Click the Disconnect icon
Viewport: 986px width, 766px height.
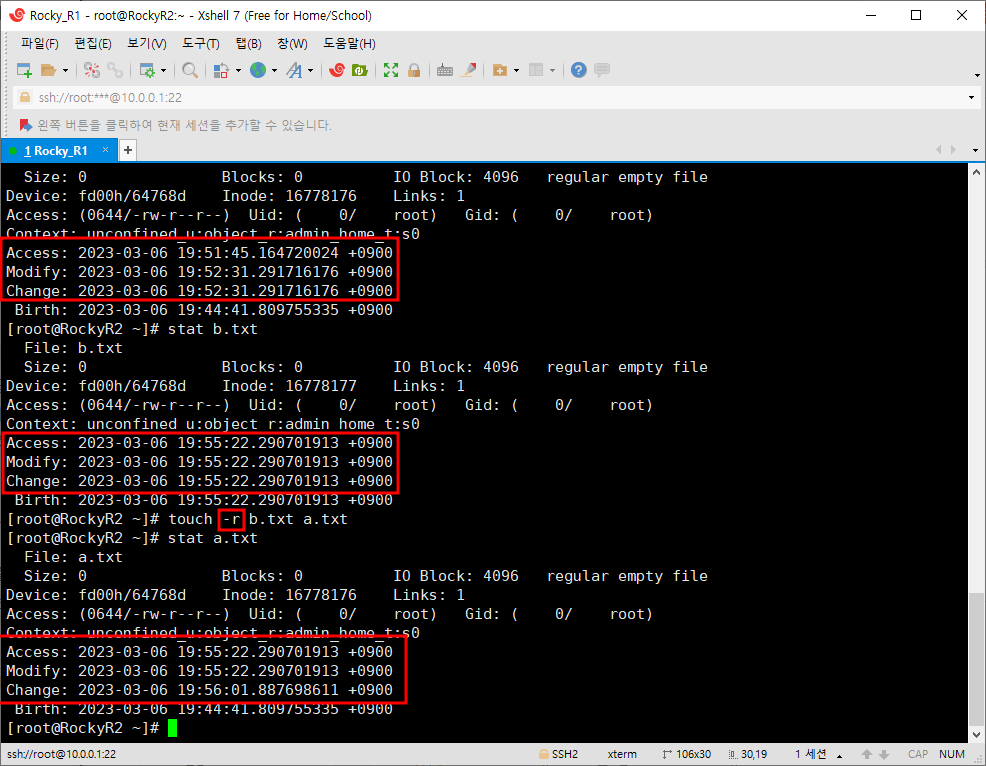pos(92,70)
